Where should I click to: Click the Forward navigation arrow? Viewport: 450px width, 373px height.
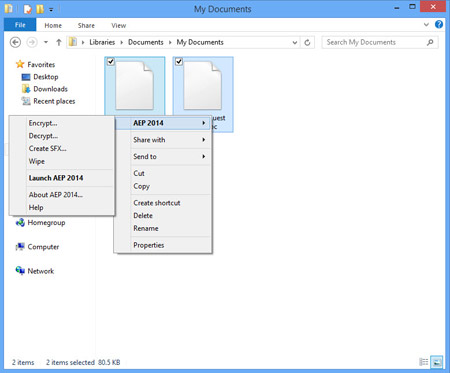(x=32, y=42)
